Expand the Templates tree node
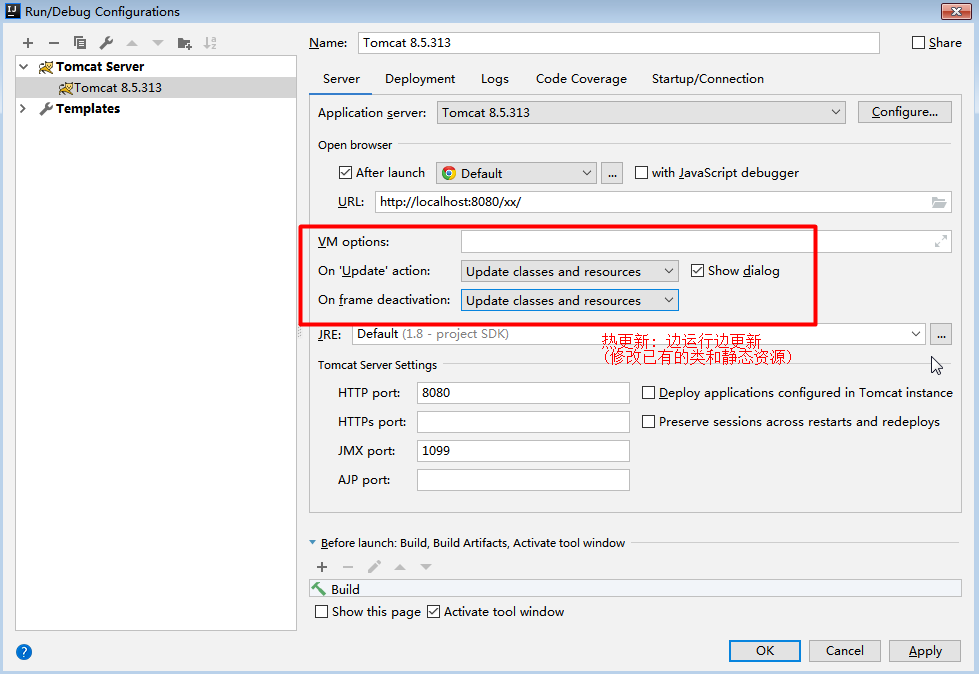The image size is (979, 674). click(23, 109)
